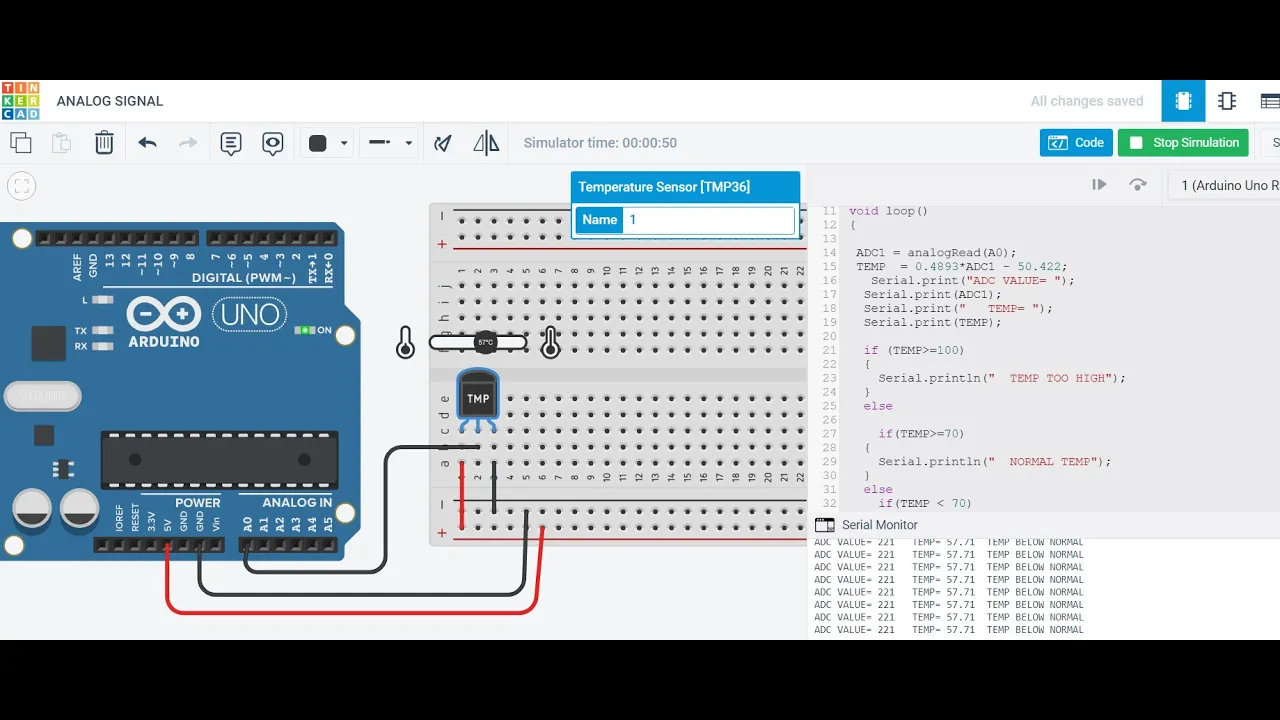Screen dimensions: 1280x720
Task: Click the mirror component icon
Action: [x=486, y=143]
